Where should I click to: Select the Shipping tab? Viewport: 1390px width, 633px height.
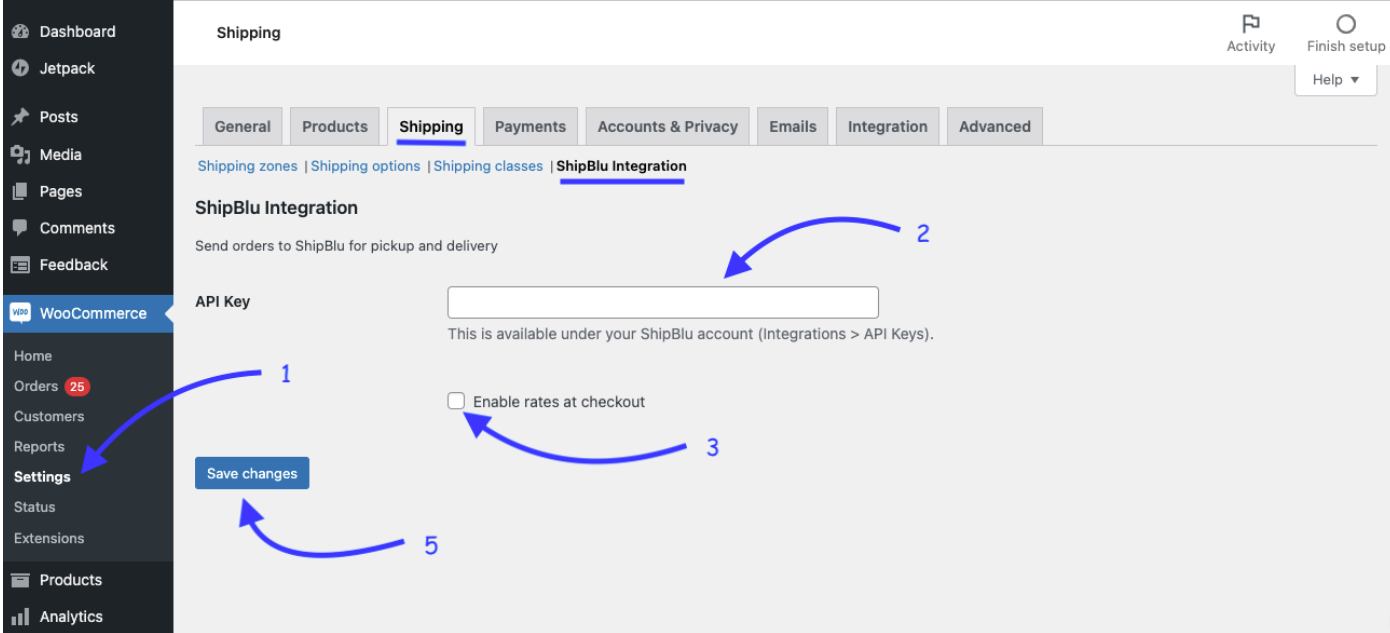[x=431, y=127]
